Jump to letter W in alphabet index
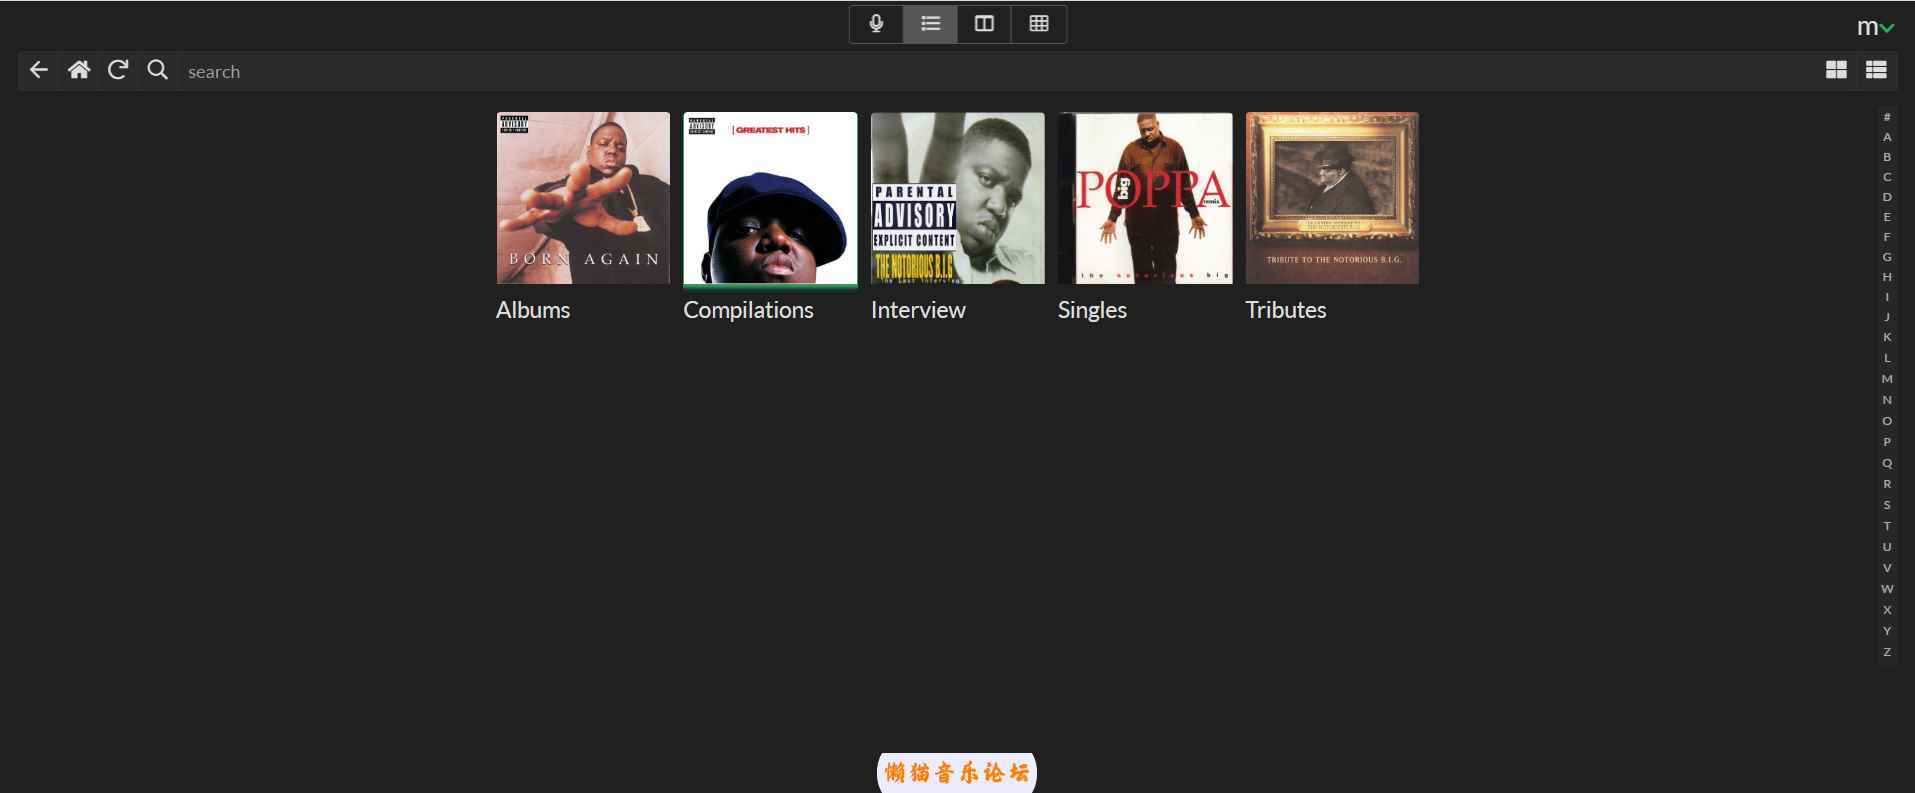 tap(1887, 589)
